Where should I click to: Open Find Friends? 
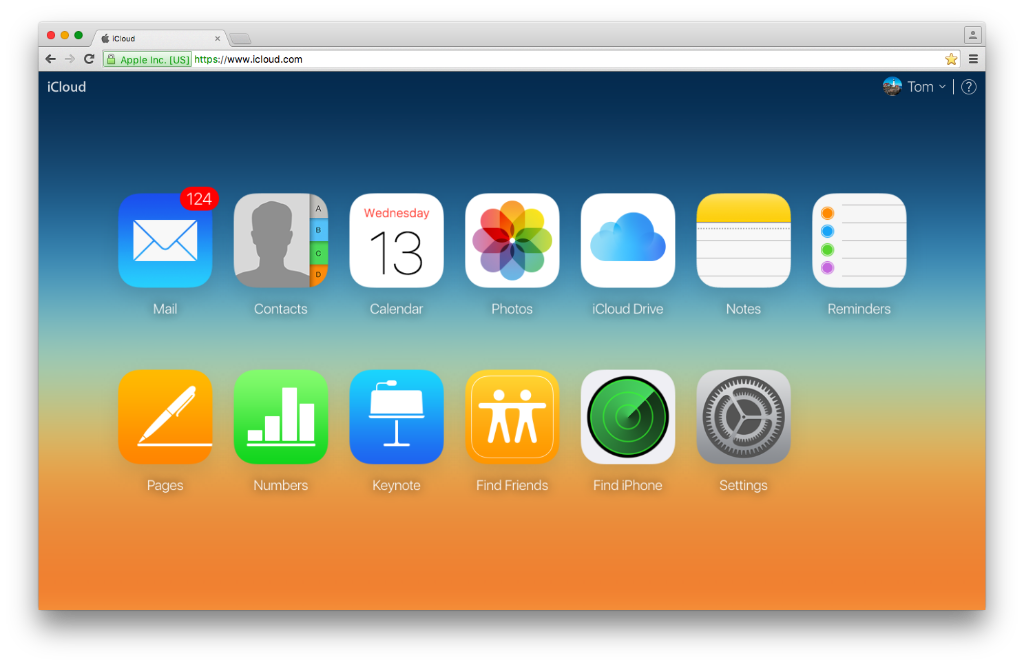pyautogui.click(x=512, y=417)
